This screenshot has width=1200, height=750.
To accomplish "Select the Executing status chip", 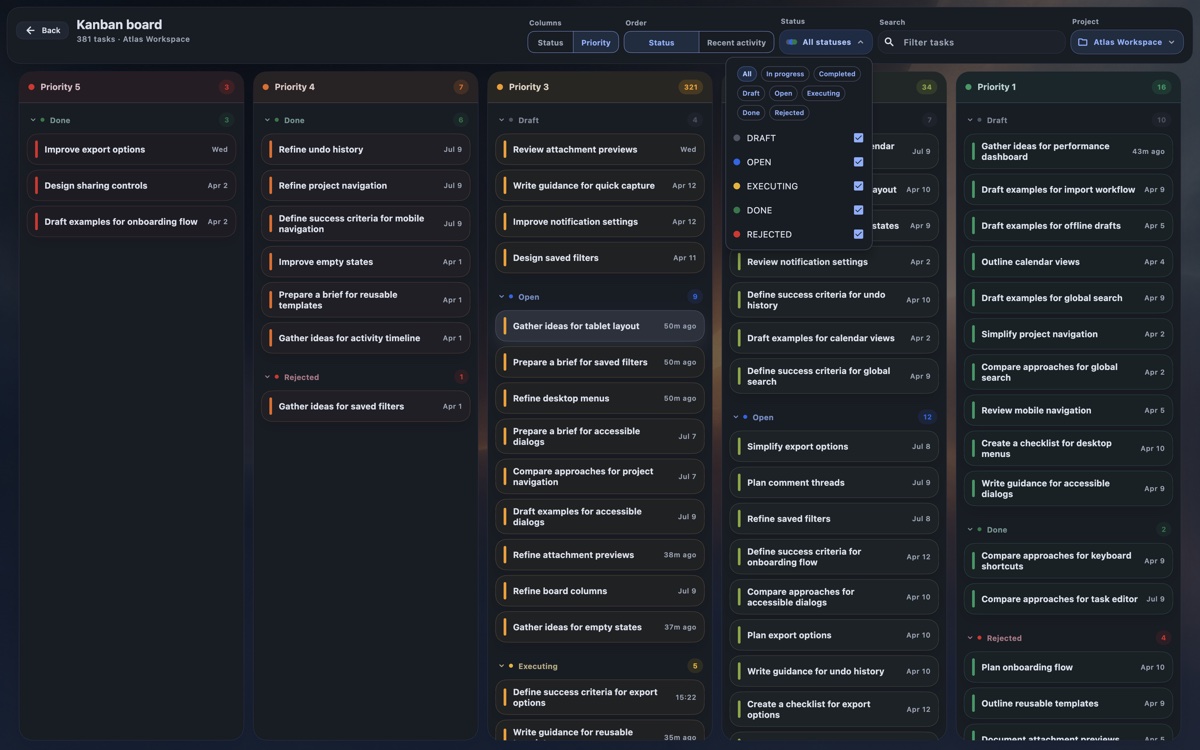I will tap(823, 93).
